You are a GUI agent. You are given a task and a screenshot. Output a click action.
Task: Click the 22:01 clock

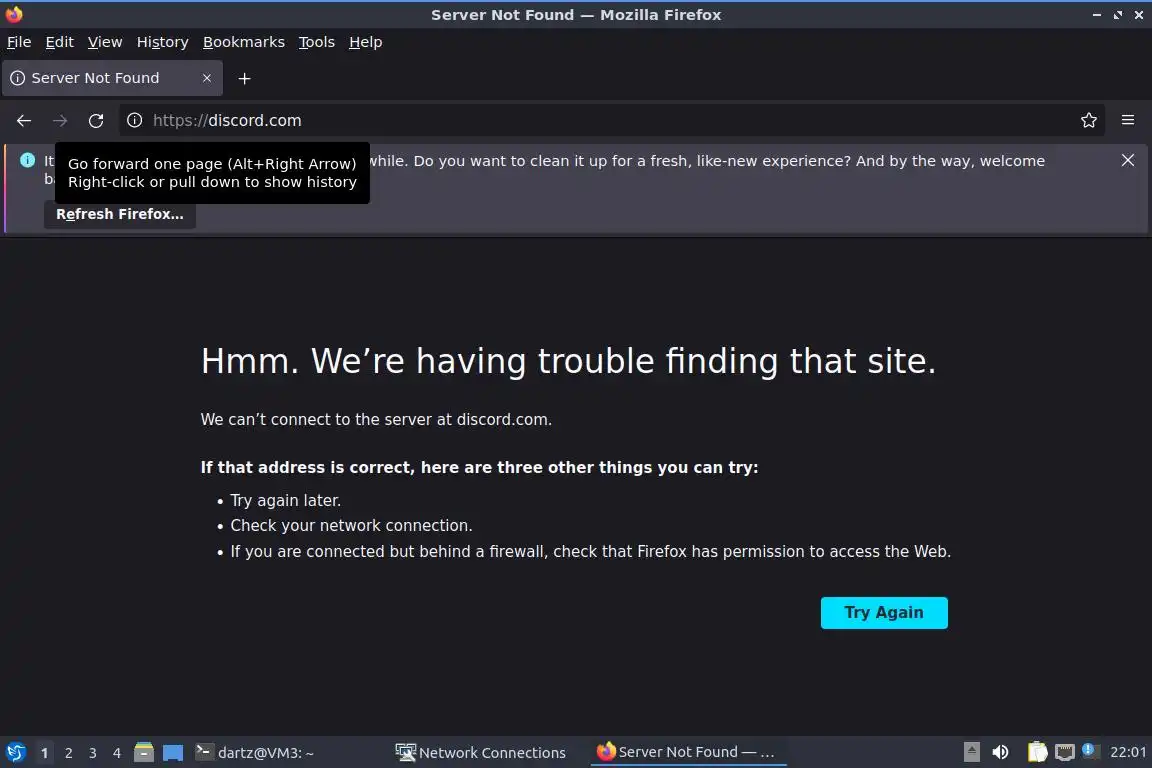click(x=1128, y=752)
